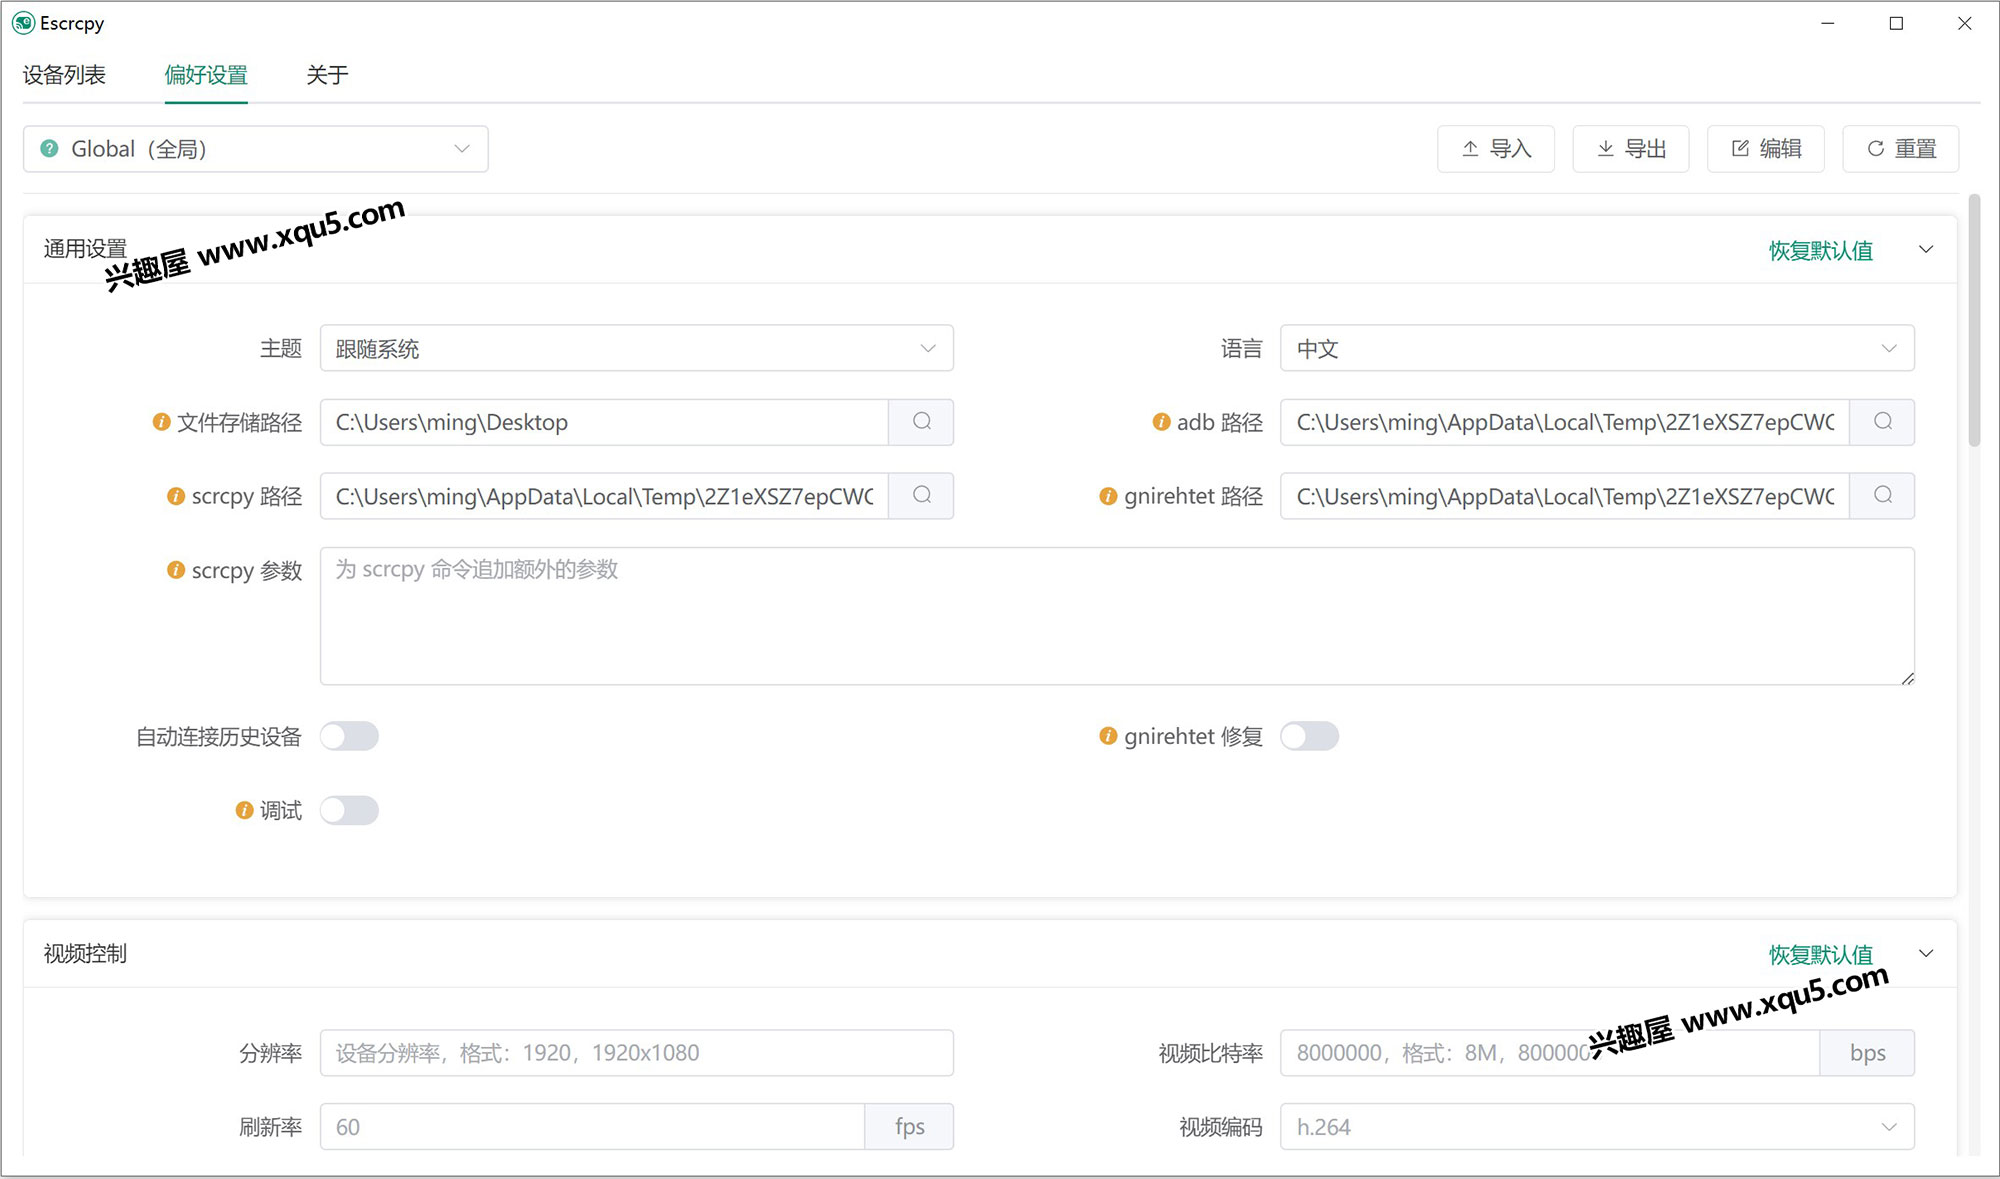This screenshot has width=2000, height=1179.
Task: Browse for scrcpy 路径 with its search icon
Action: 921,496
